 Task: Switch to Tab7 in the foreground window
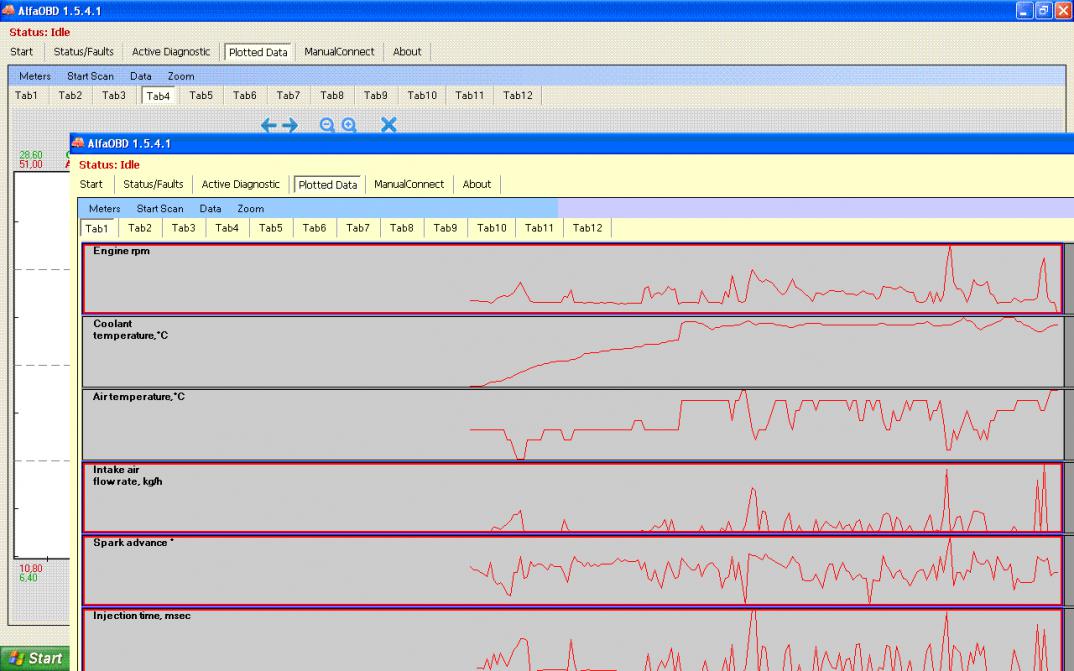coord(358,228)
